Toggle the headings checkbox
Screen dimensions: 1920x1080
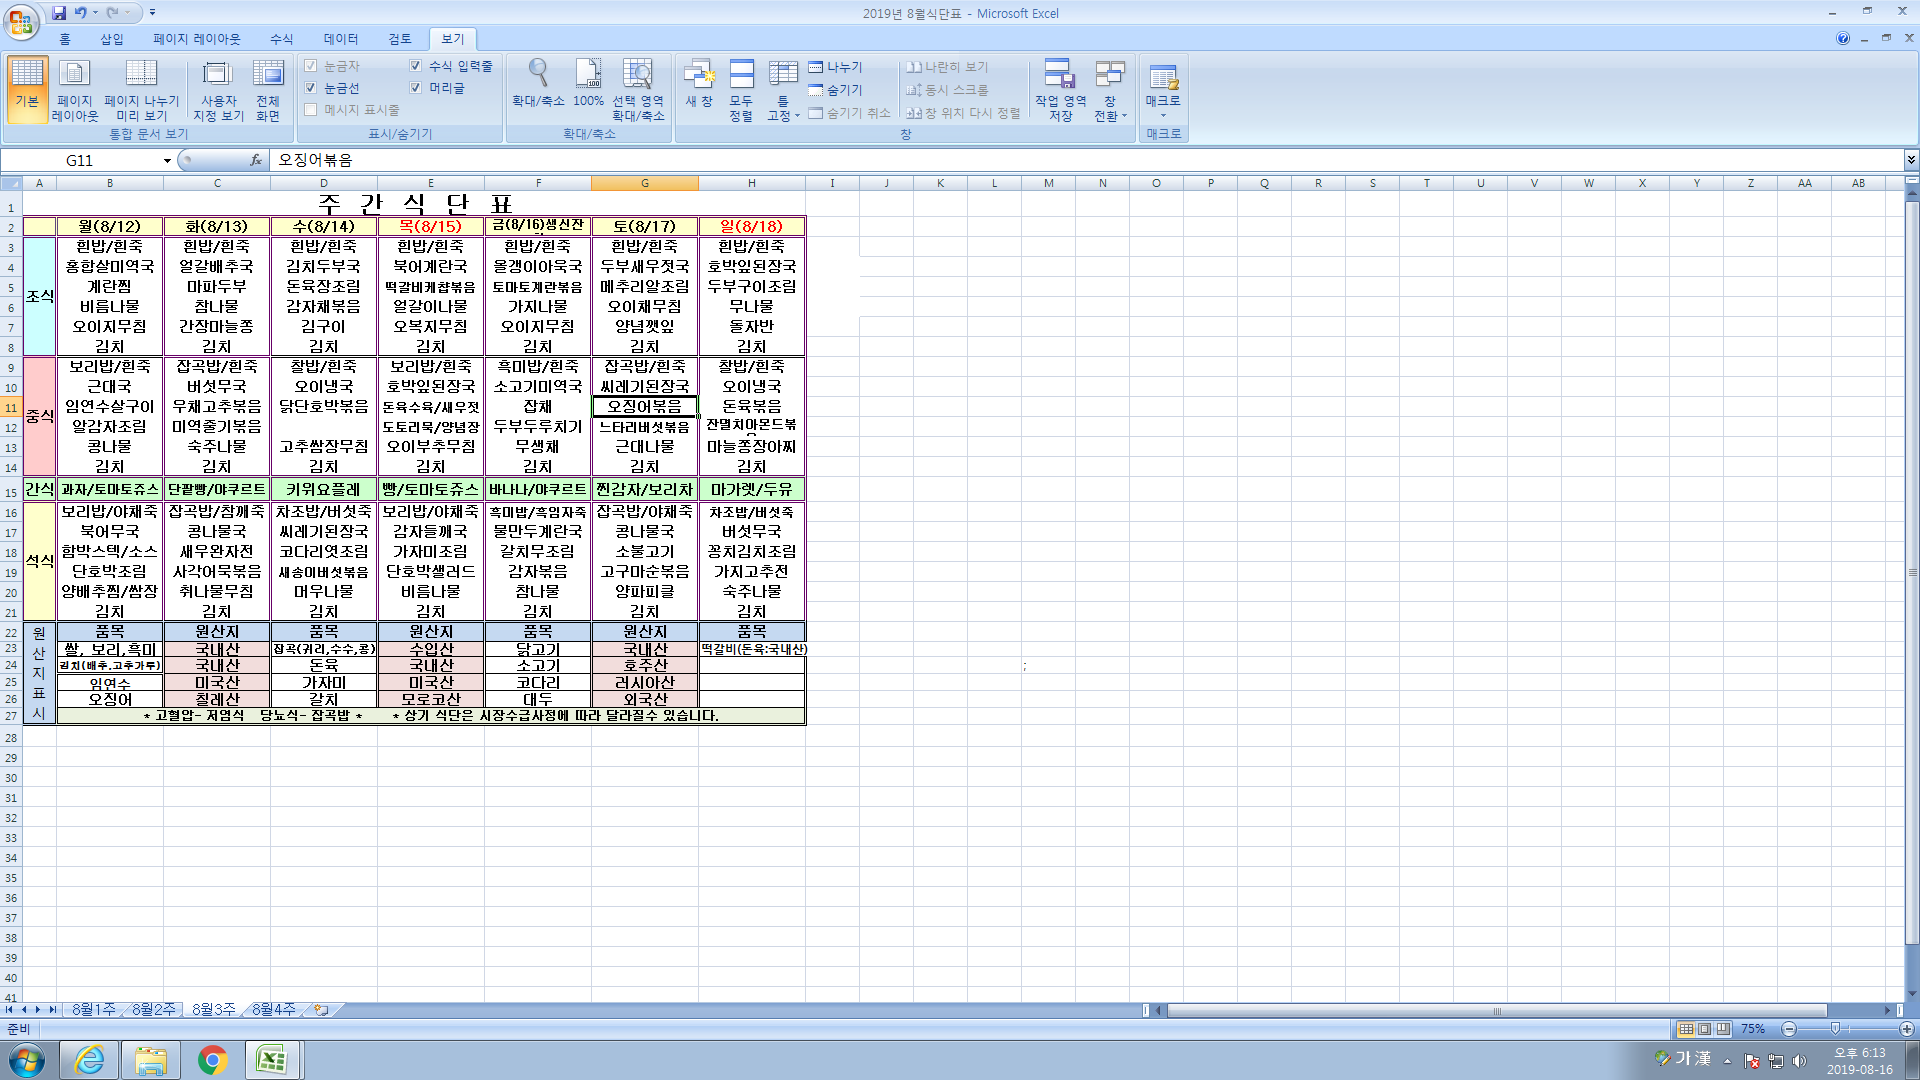[x=416, y=88]
